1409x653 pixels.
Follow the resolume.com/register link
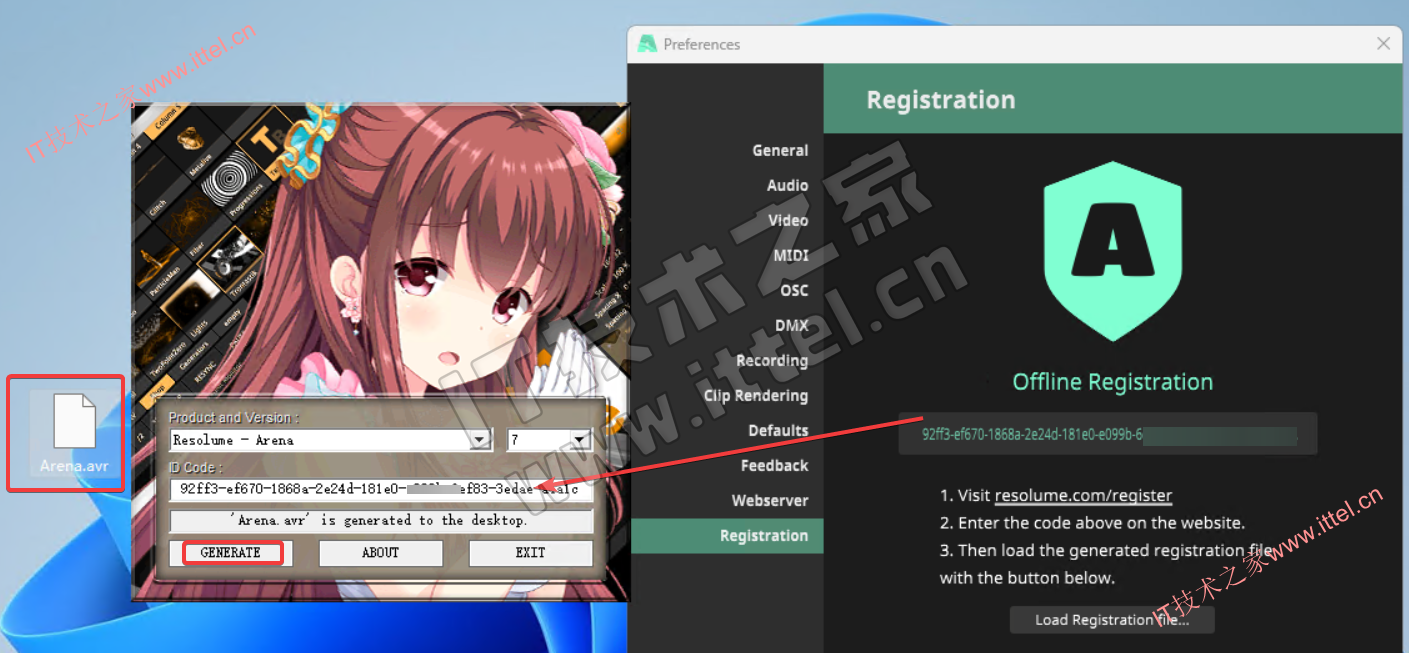[x=1083, y=495]
